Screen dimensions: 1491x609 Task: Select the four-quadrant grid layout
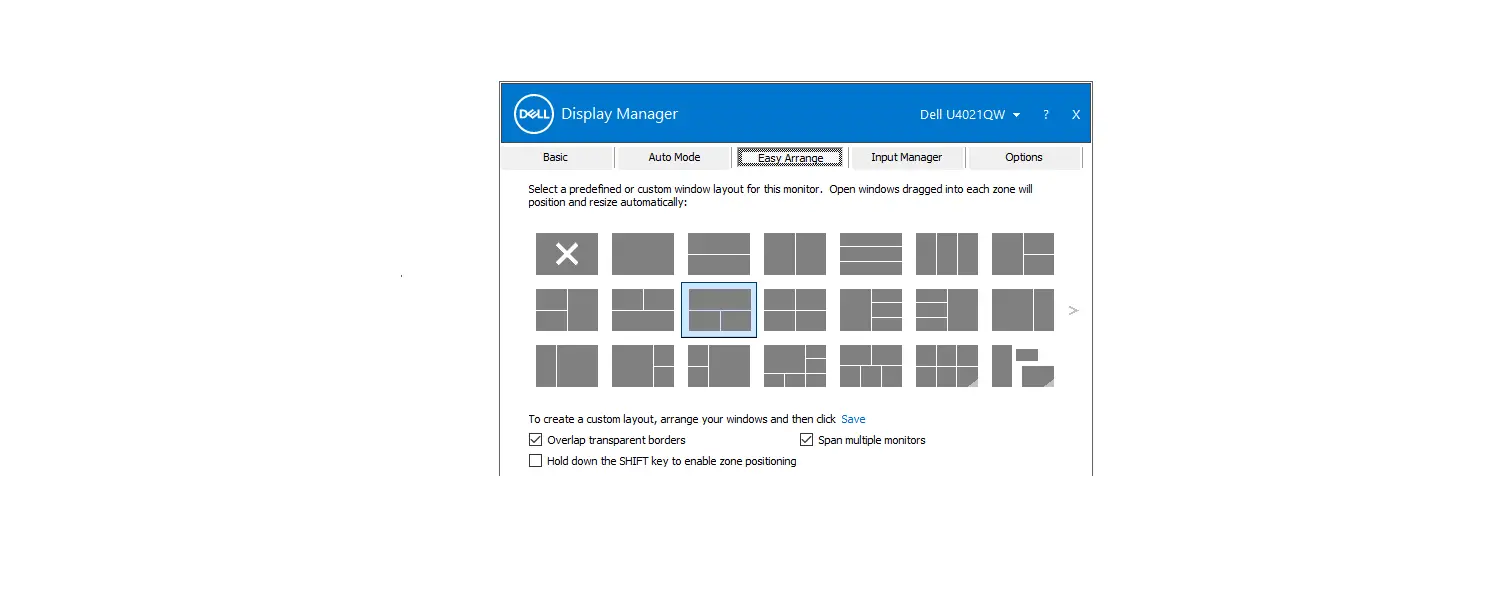coord(794,310)
